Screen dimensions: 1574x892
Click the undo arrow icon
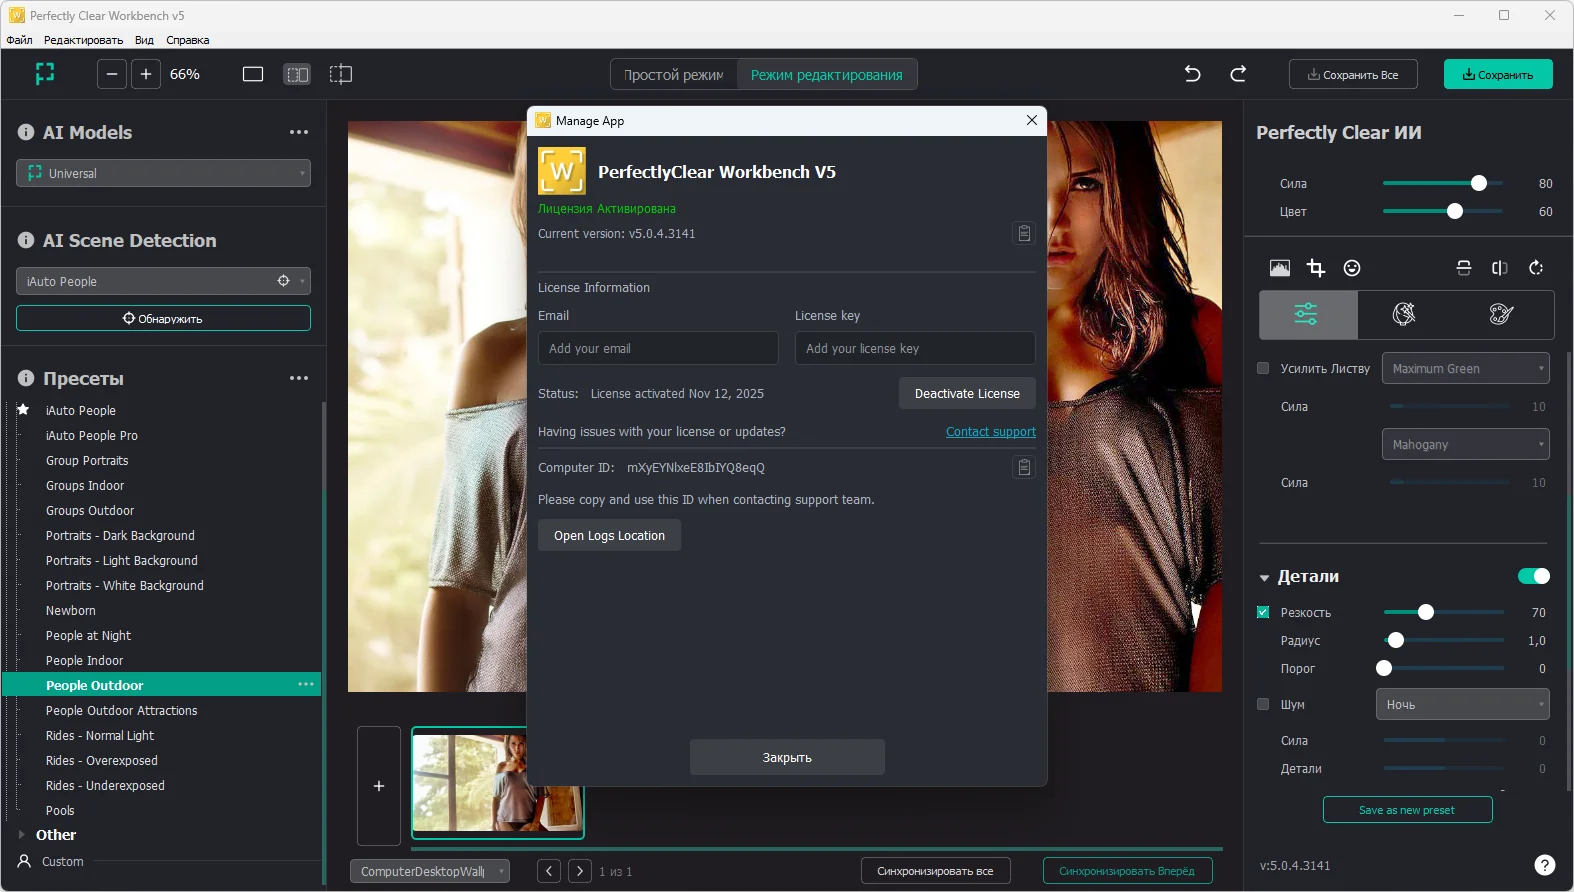point(1192,74)
